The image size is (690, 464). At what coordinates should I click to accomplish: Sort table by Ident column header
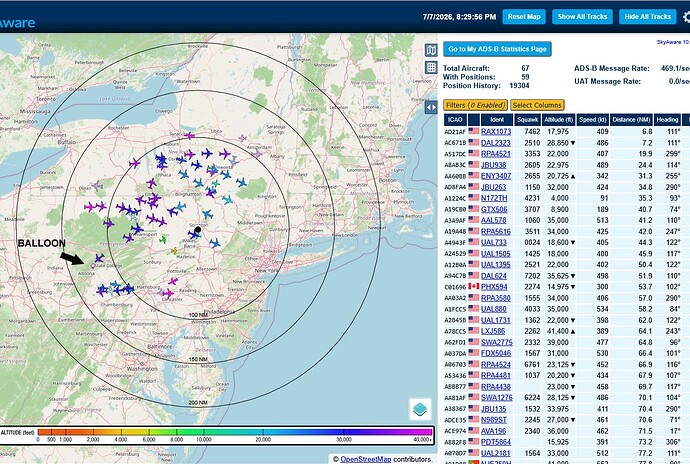pyautogui.click(x=497, y=120)
